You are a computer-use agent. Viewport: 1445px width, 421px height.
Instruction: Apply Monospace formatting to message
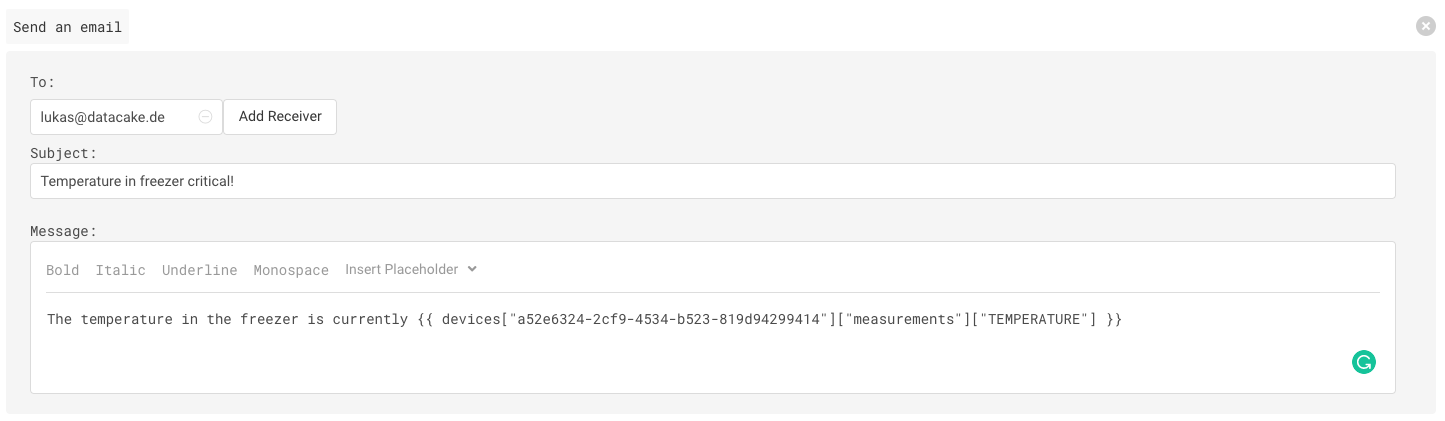coord(291,270)
